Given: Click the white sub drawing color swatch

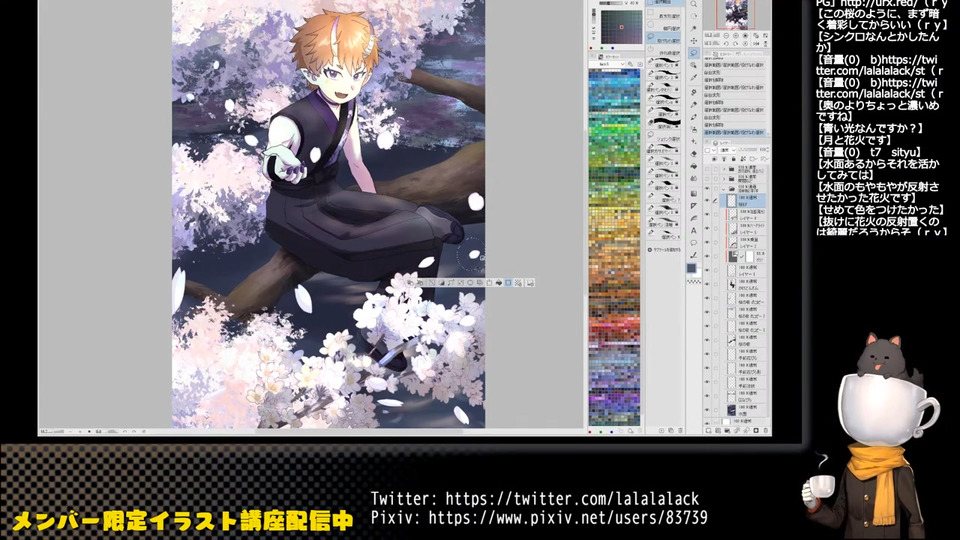Looking at the screenshot, I should click(699, 274).
